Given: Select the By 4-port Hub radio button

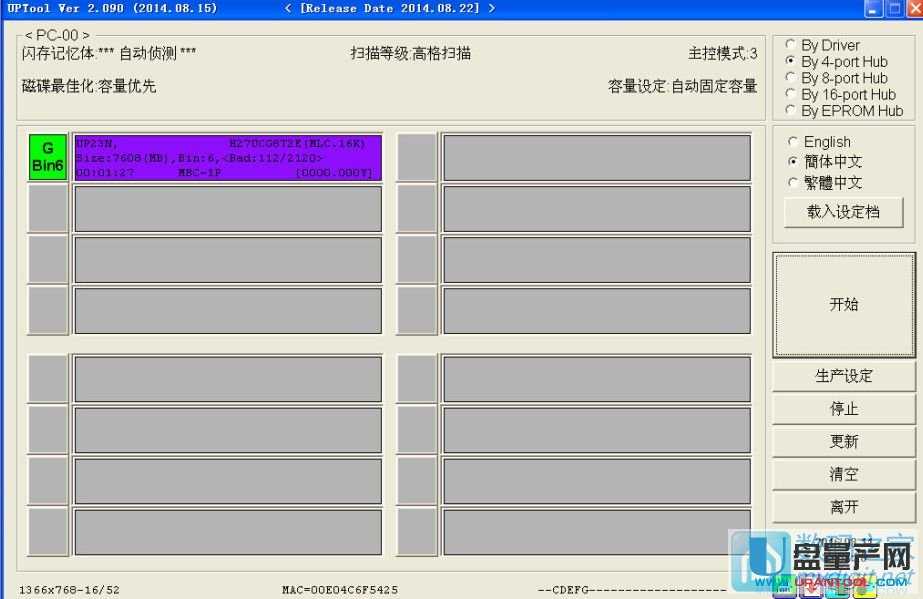Looking at the screenshot, I should click(x=792, y=61).
